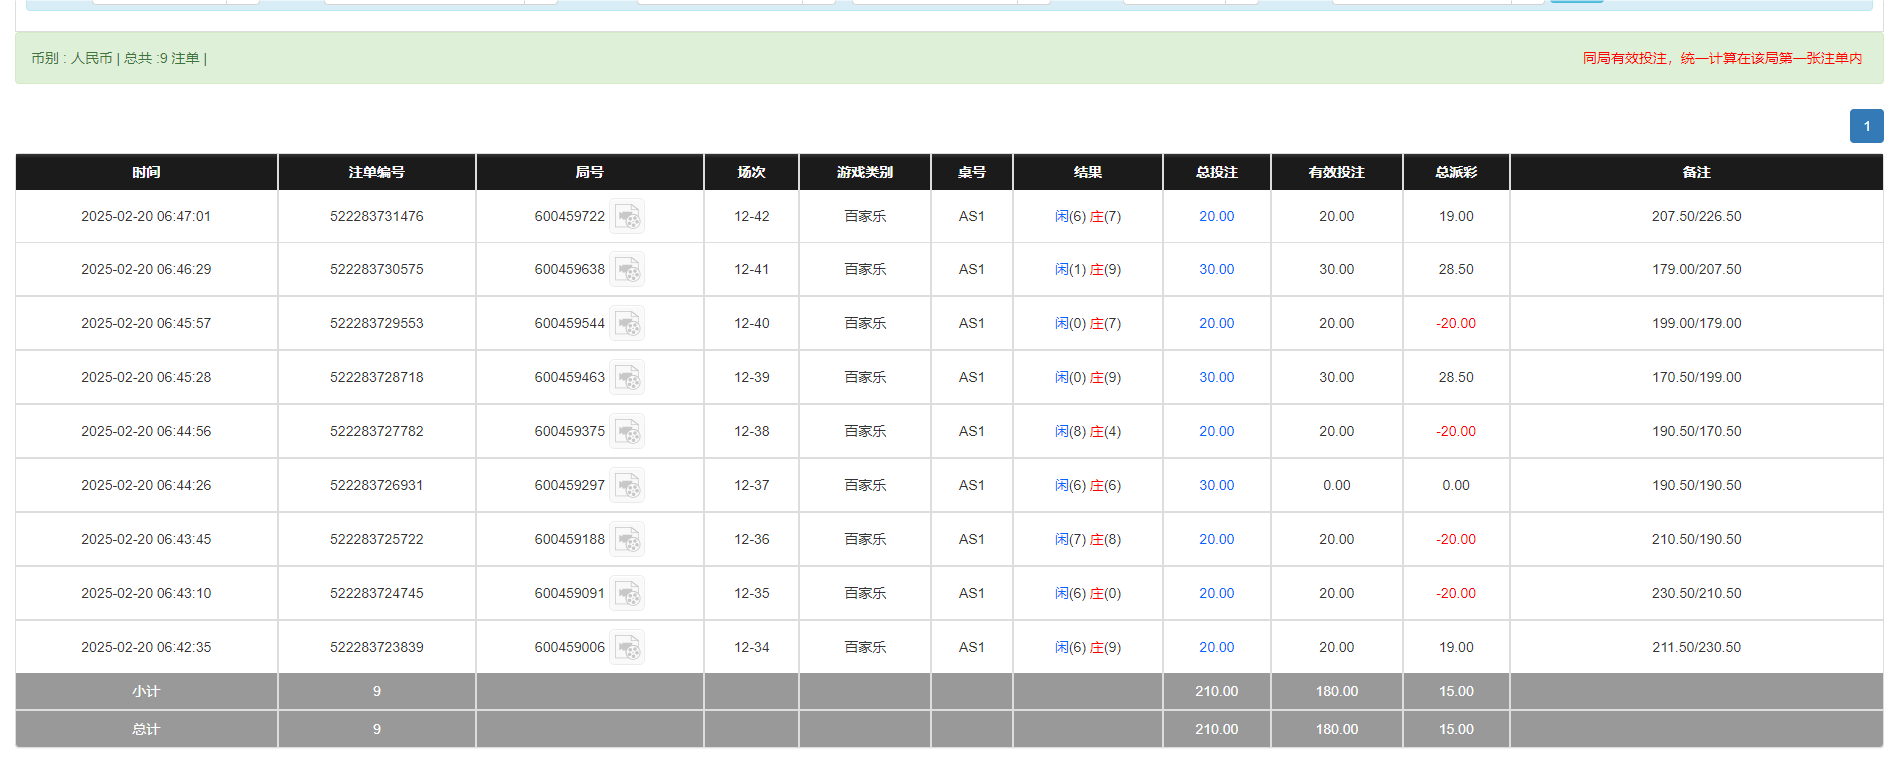Click replay icon next to round 600459375
The height and width of the screenshot is (772, 1899).
click(627, 432)
